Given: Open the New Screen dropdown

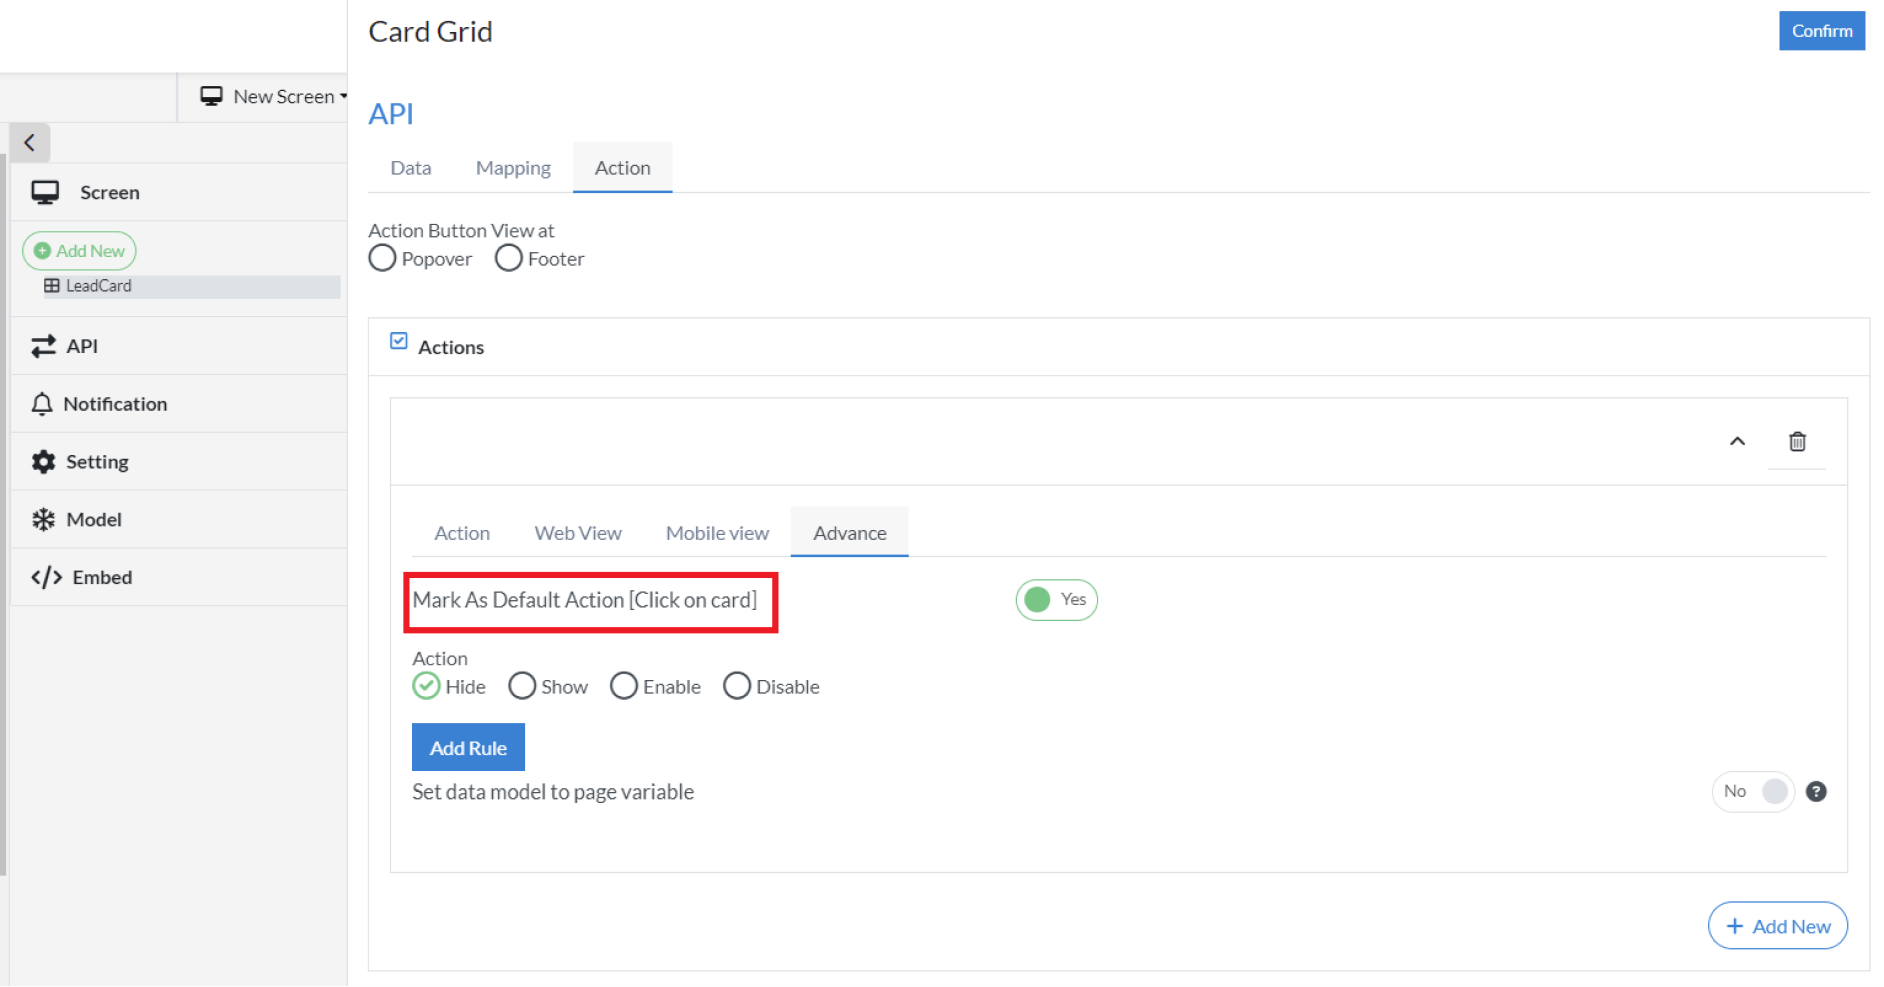Looking at the screenshot, I should click(x=273, y=96).
